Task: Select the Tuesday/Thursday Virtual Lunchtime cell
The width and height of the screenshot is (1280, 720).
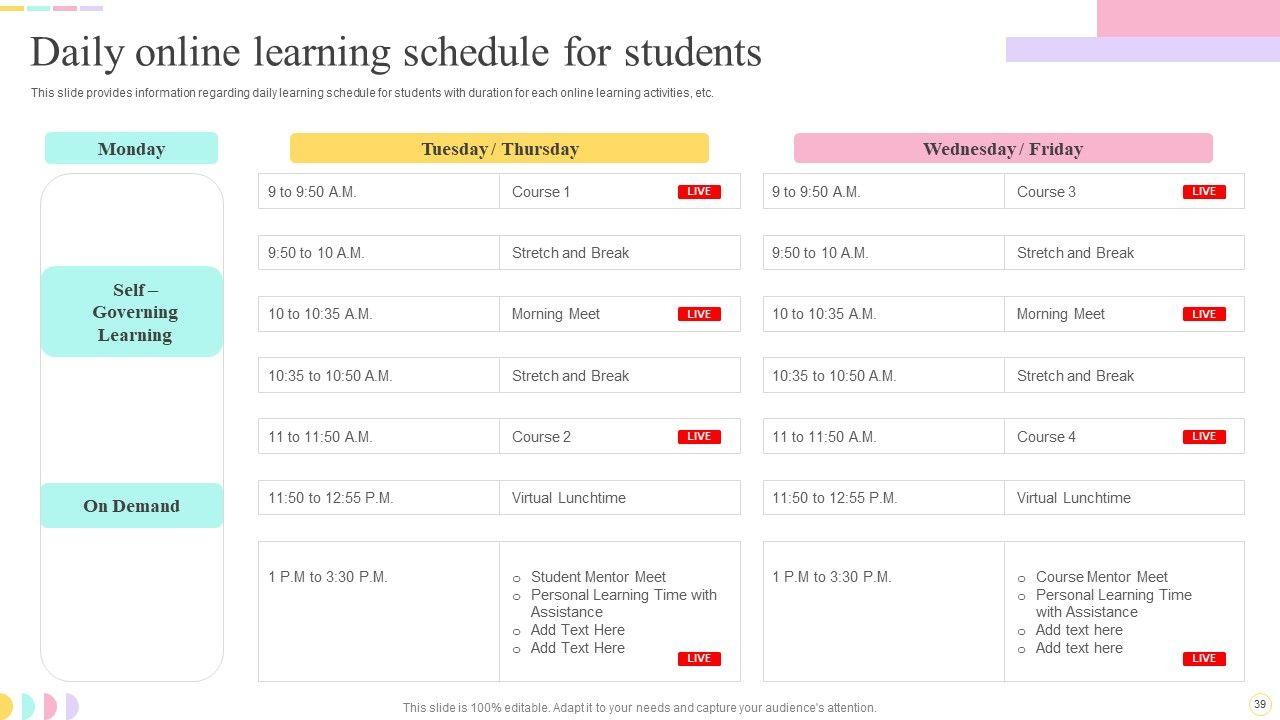Action: (x=619, y=498)
